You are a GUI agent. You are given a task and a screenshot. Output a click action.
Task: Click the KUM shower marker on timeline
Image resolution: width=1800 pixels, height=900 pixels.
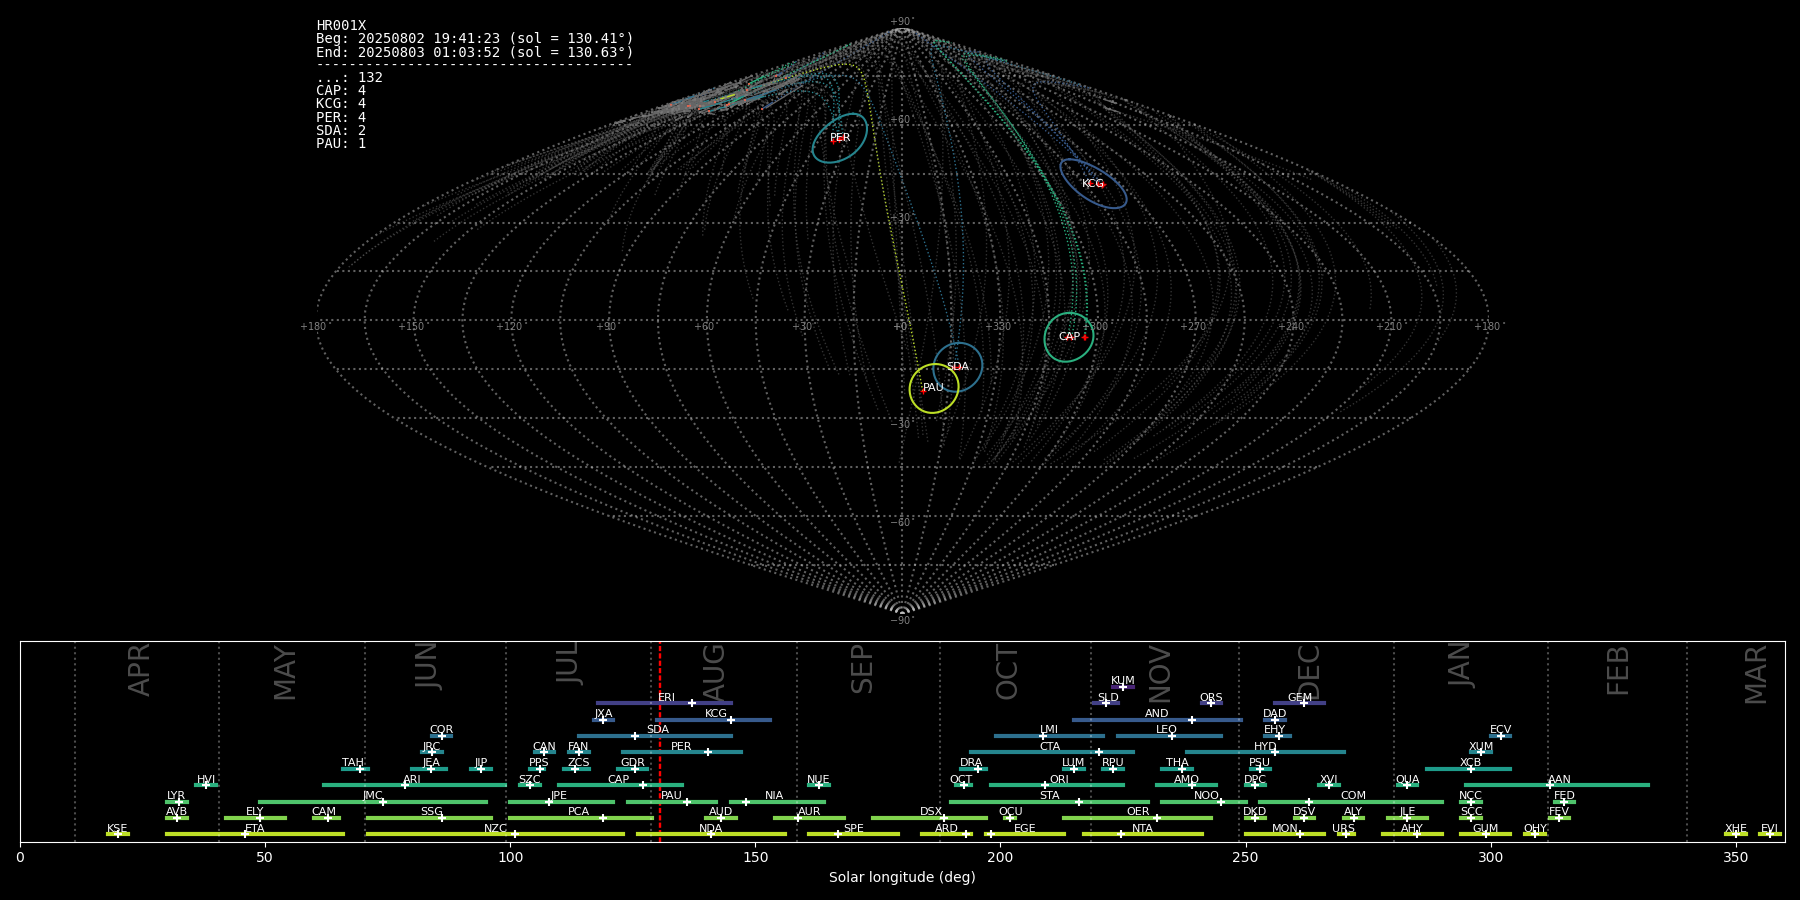(x=1123, y=687)
